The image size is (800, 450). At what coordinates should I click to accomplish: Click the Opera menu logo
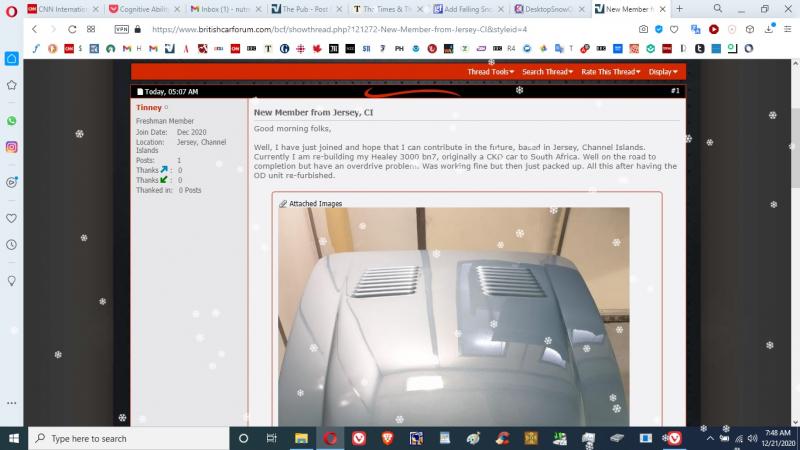[x=11, y=8]
